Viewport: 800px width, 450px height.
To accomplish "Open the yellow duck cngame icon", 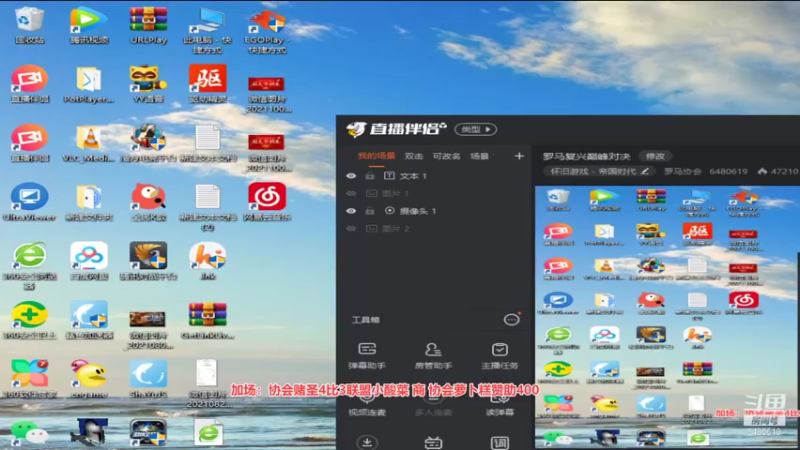I will point(89,379).
